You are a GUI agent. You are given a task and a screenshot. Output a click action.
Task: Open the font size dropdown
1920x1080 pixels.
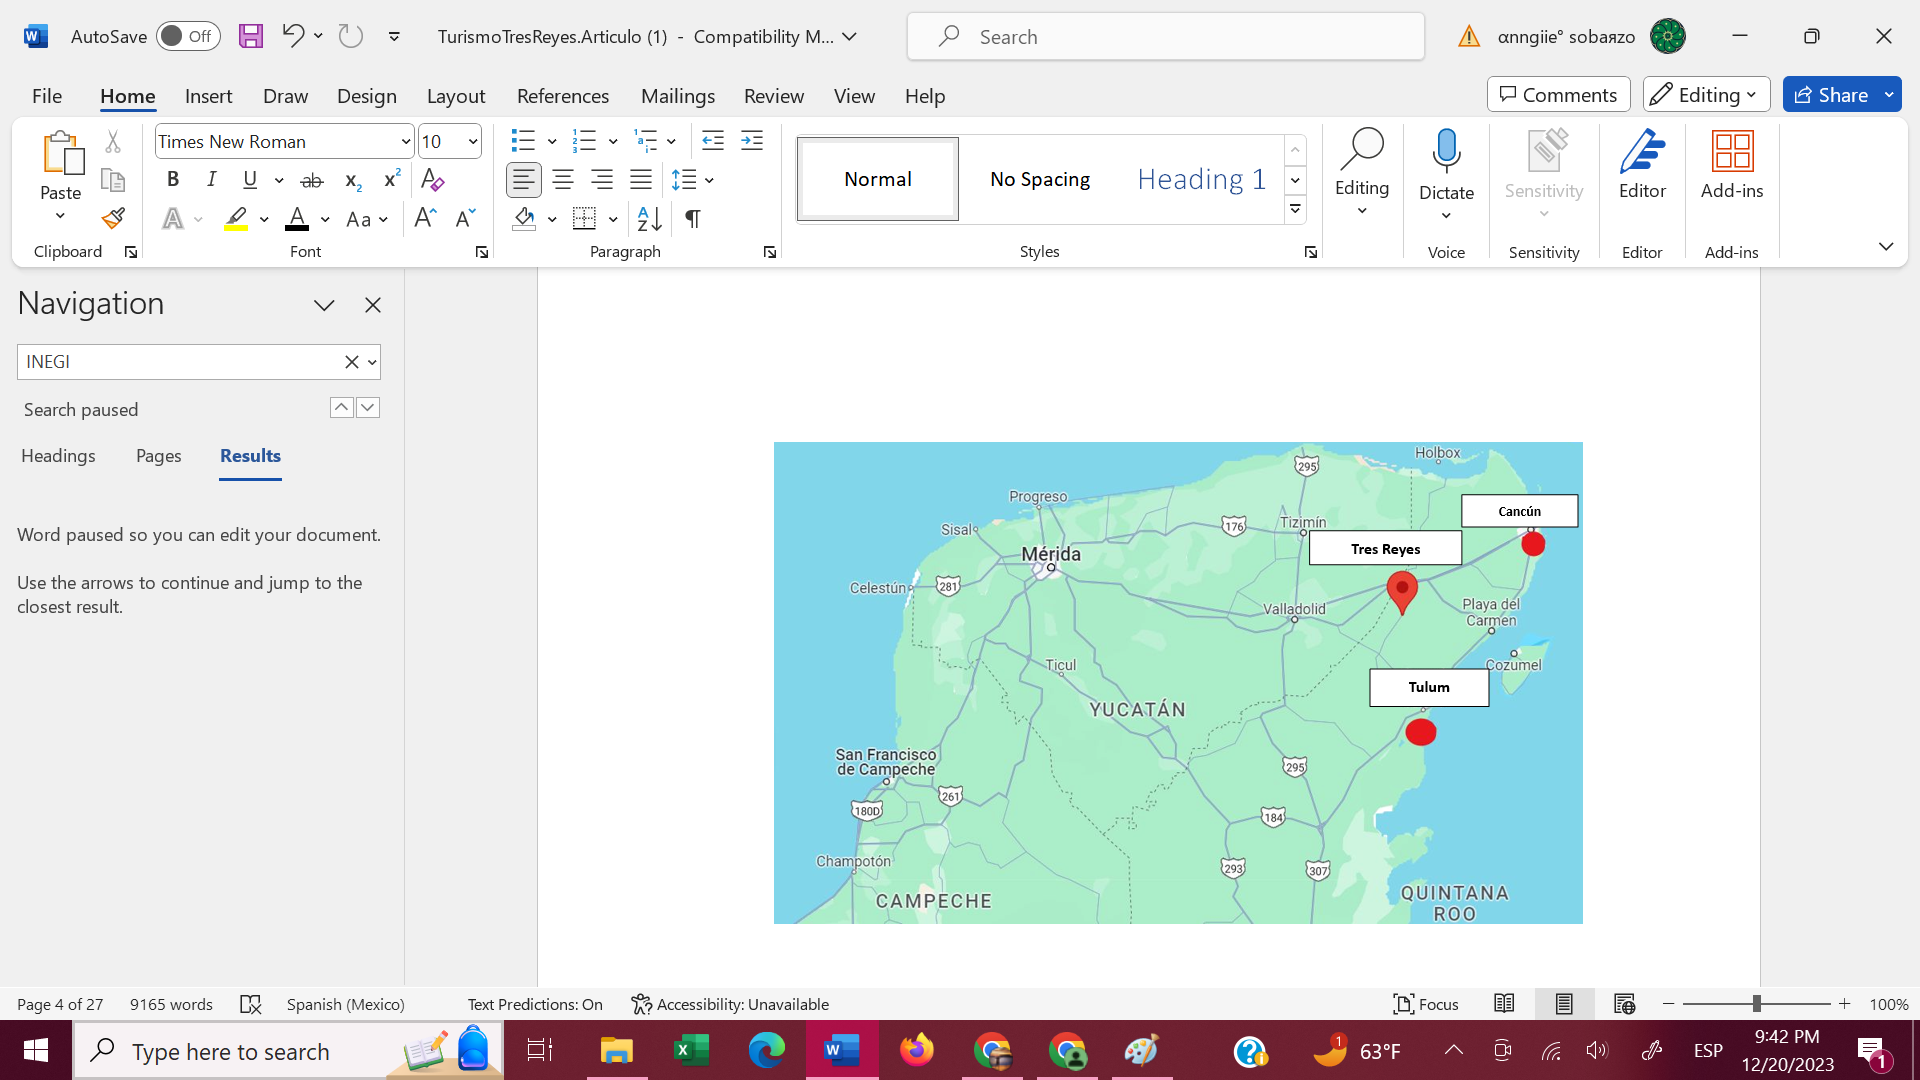[470, 141]
